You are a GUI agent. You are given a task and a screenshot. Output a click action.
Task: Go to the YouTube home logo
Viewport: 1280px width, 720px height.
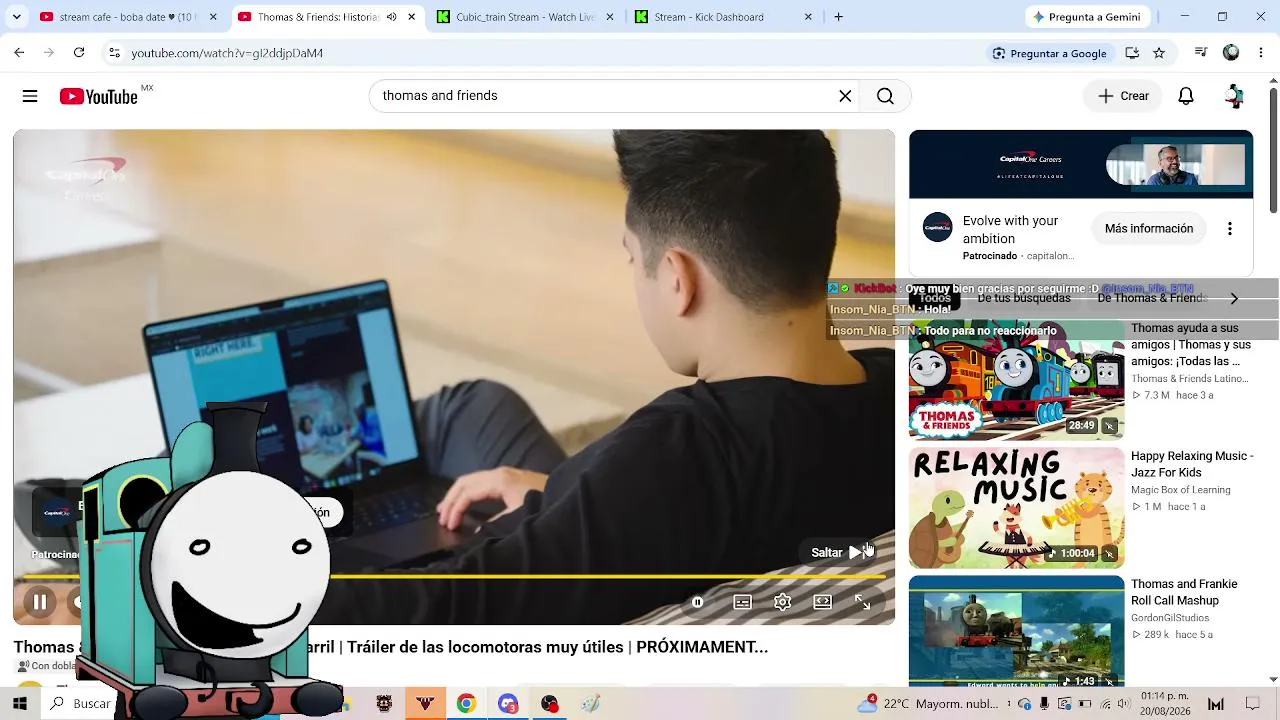pos(98,96)
